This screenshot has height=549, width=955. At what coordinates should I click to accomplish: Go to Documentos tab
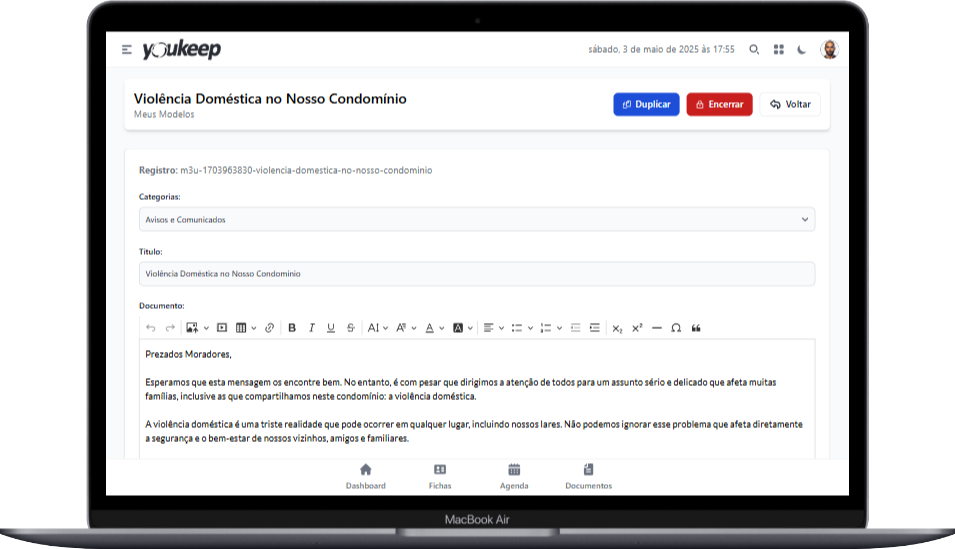[x=588, y=476]
